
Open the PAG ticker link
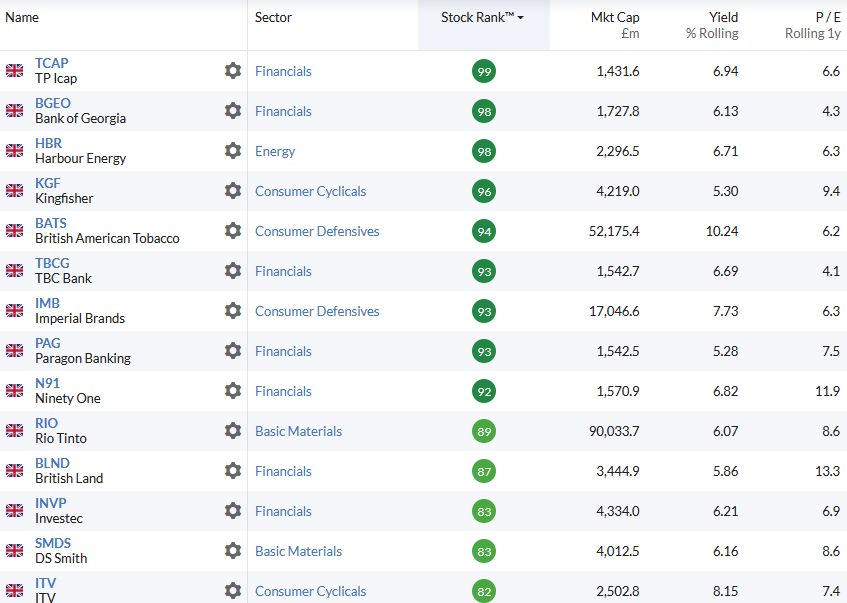click(48, 343)
